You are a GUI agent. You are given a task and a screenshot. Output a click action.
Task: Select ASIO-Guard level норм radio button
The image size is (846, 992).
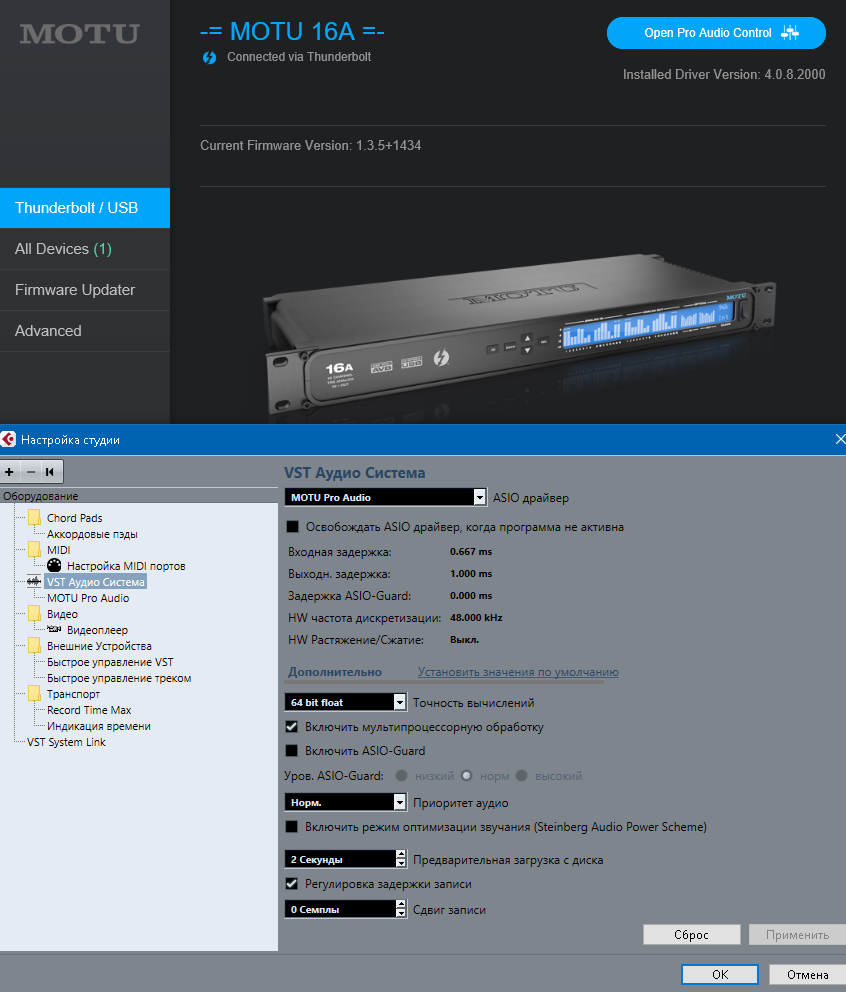click(467, 776)
